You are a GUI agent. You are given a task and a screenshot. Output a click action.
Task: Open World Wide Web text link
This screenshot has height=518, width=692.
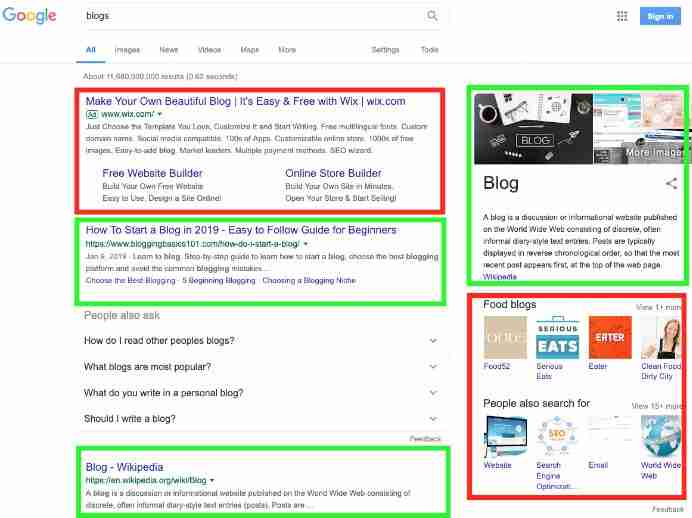[660, 470]
